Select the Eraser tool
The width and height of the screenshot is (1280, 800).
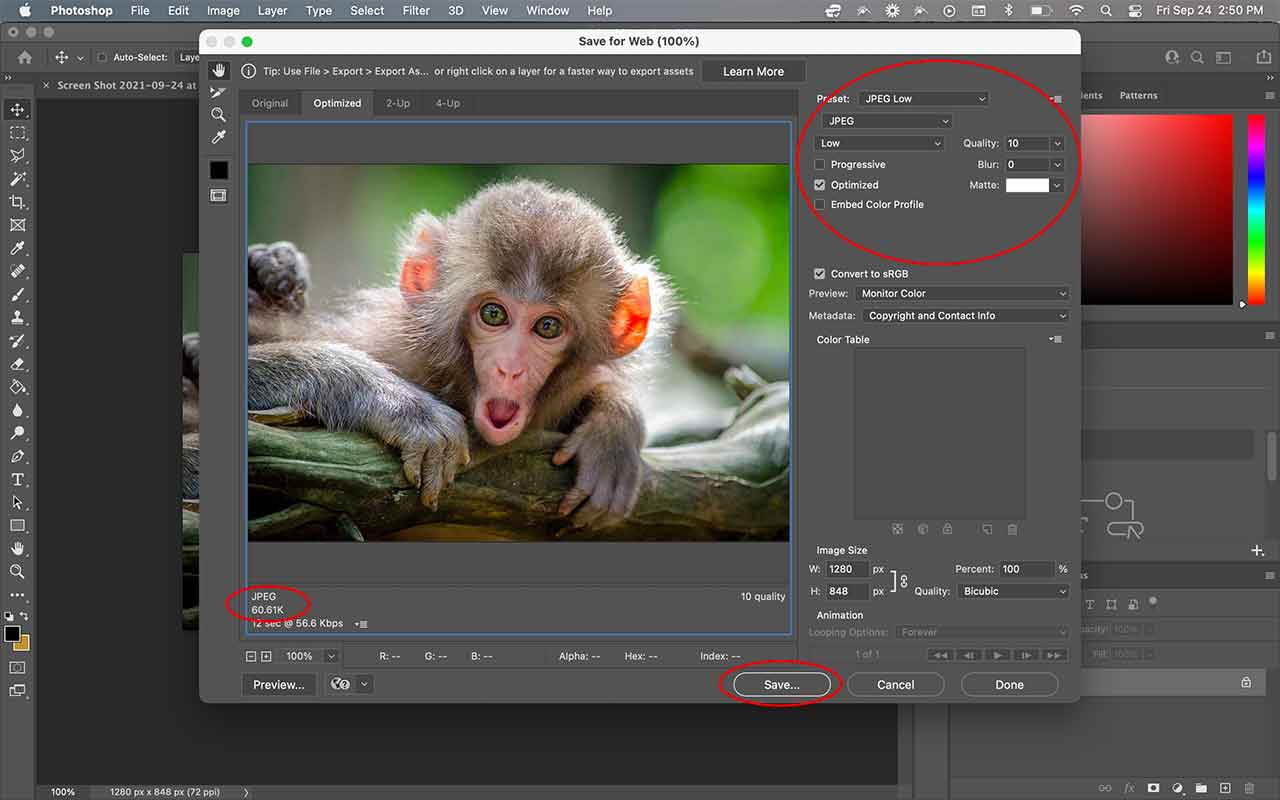[x=17, y=364]
